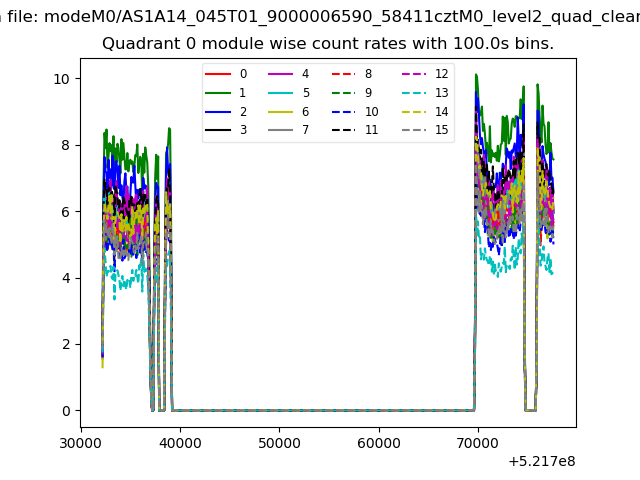Screen dimensions: 640x480
Task: Click the dashed magenta legend entry 12
Action: 413,74
